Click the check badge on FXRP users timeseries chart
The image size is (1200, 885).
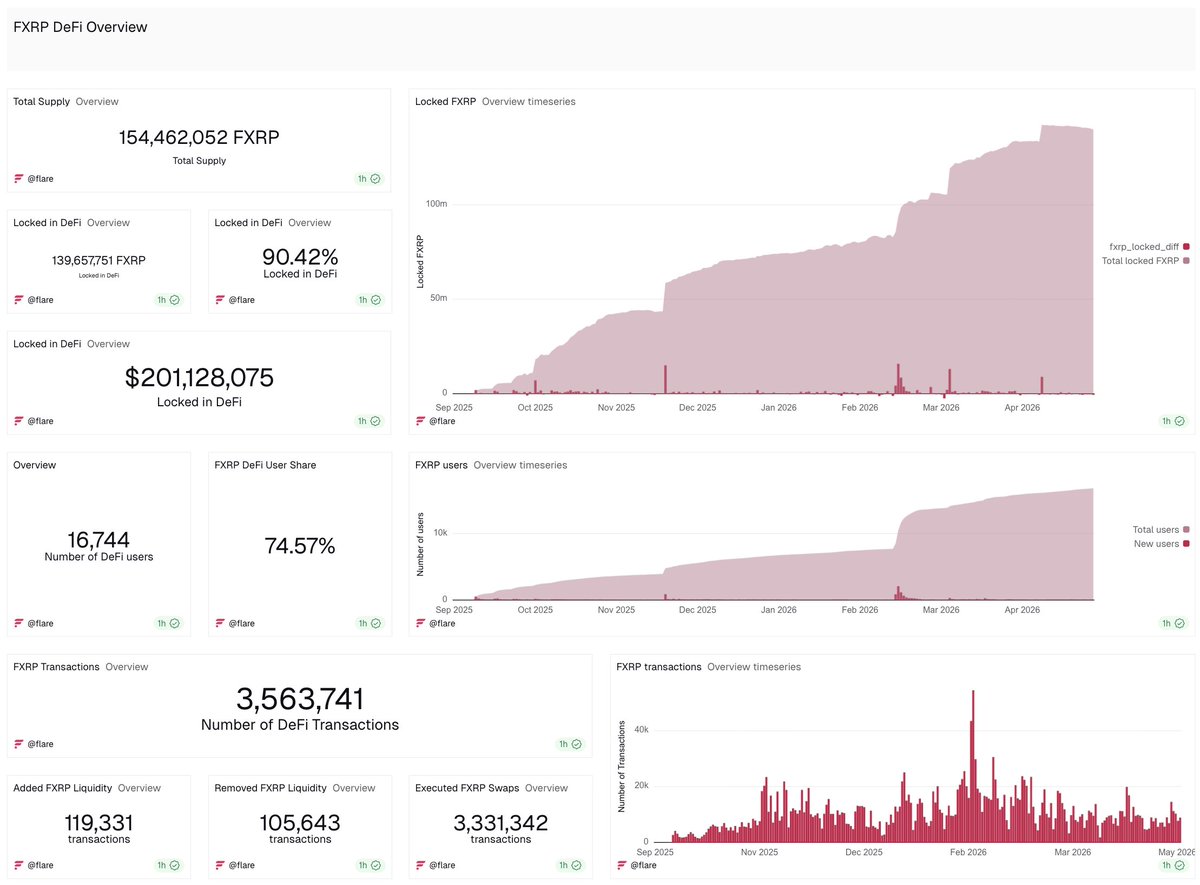1179,623
